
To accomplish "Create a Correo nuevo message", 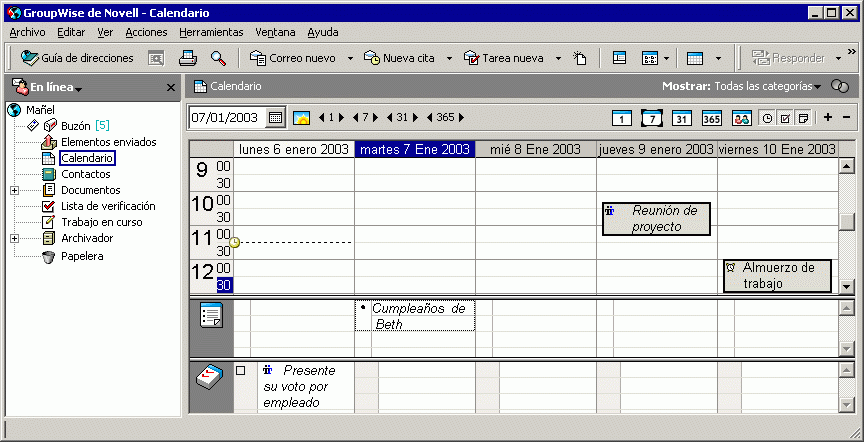I will [x=294, y=58].
